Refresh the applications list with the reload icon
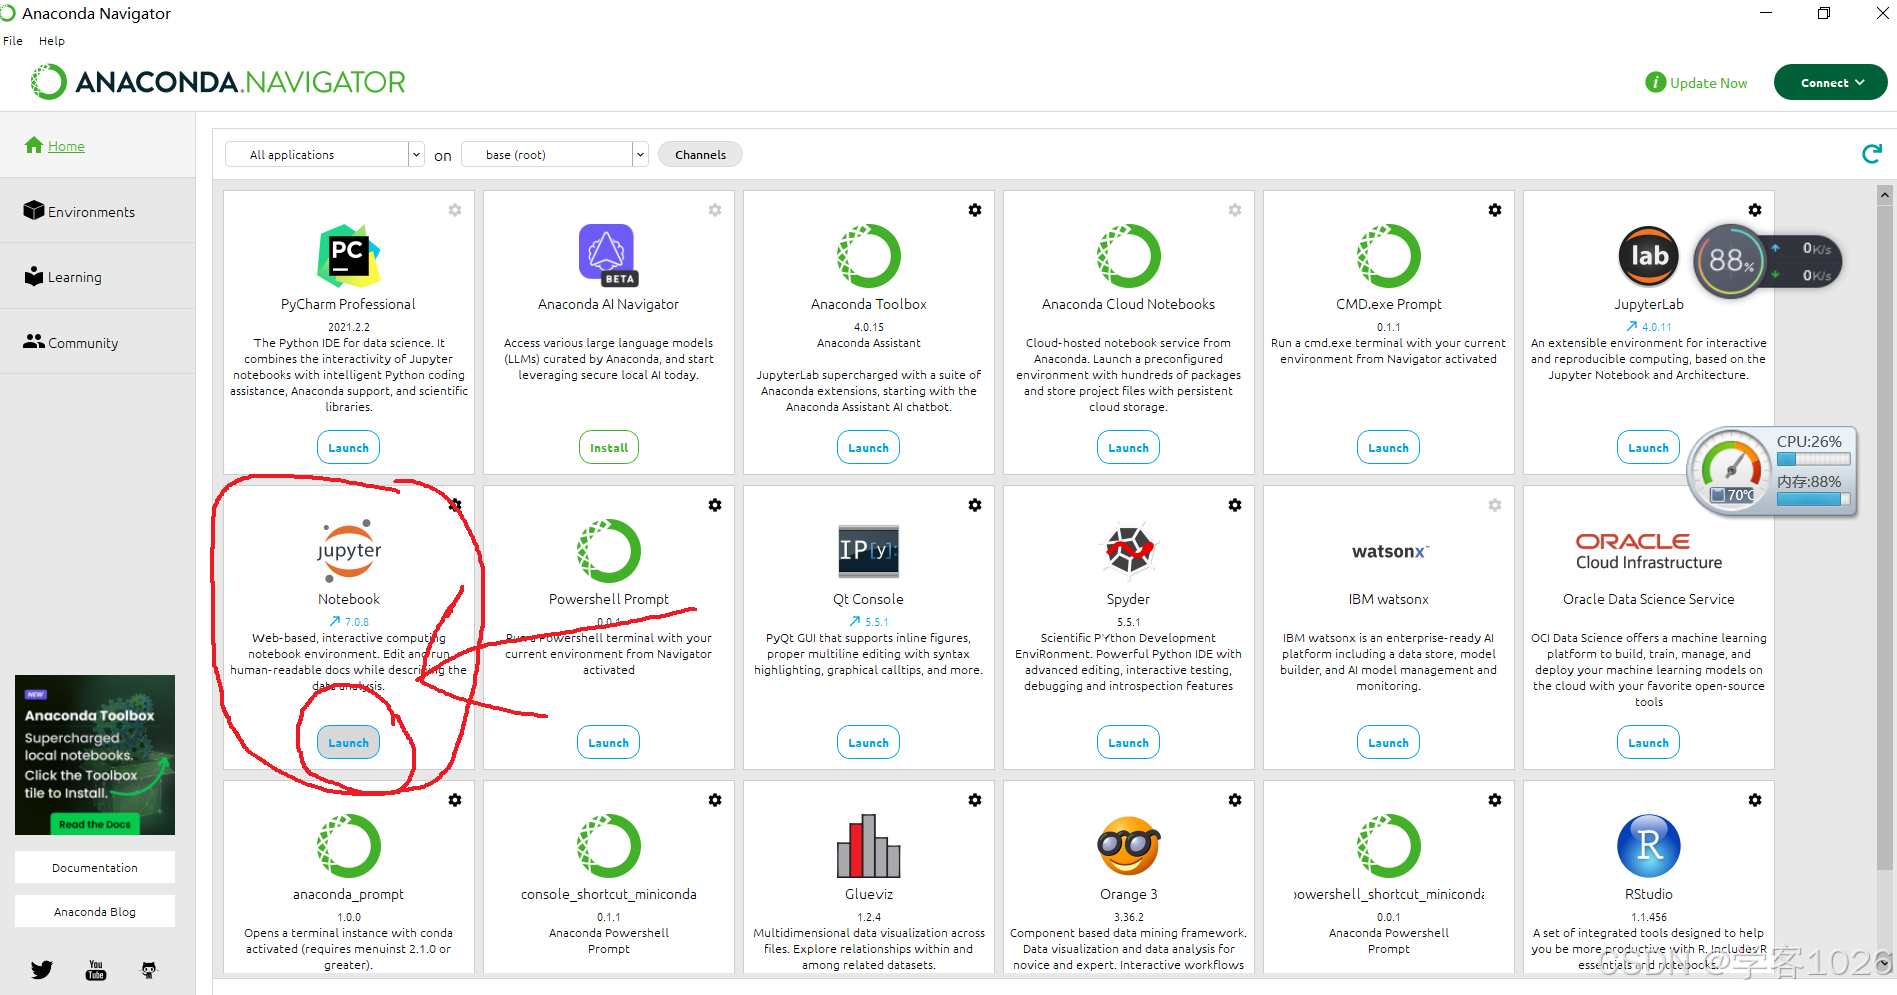The image size is (1897, 995). (x=1872, y=154)
